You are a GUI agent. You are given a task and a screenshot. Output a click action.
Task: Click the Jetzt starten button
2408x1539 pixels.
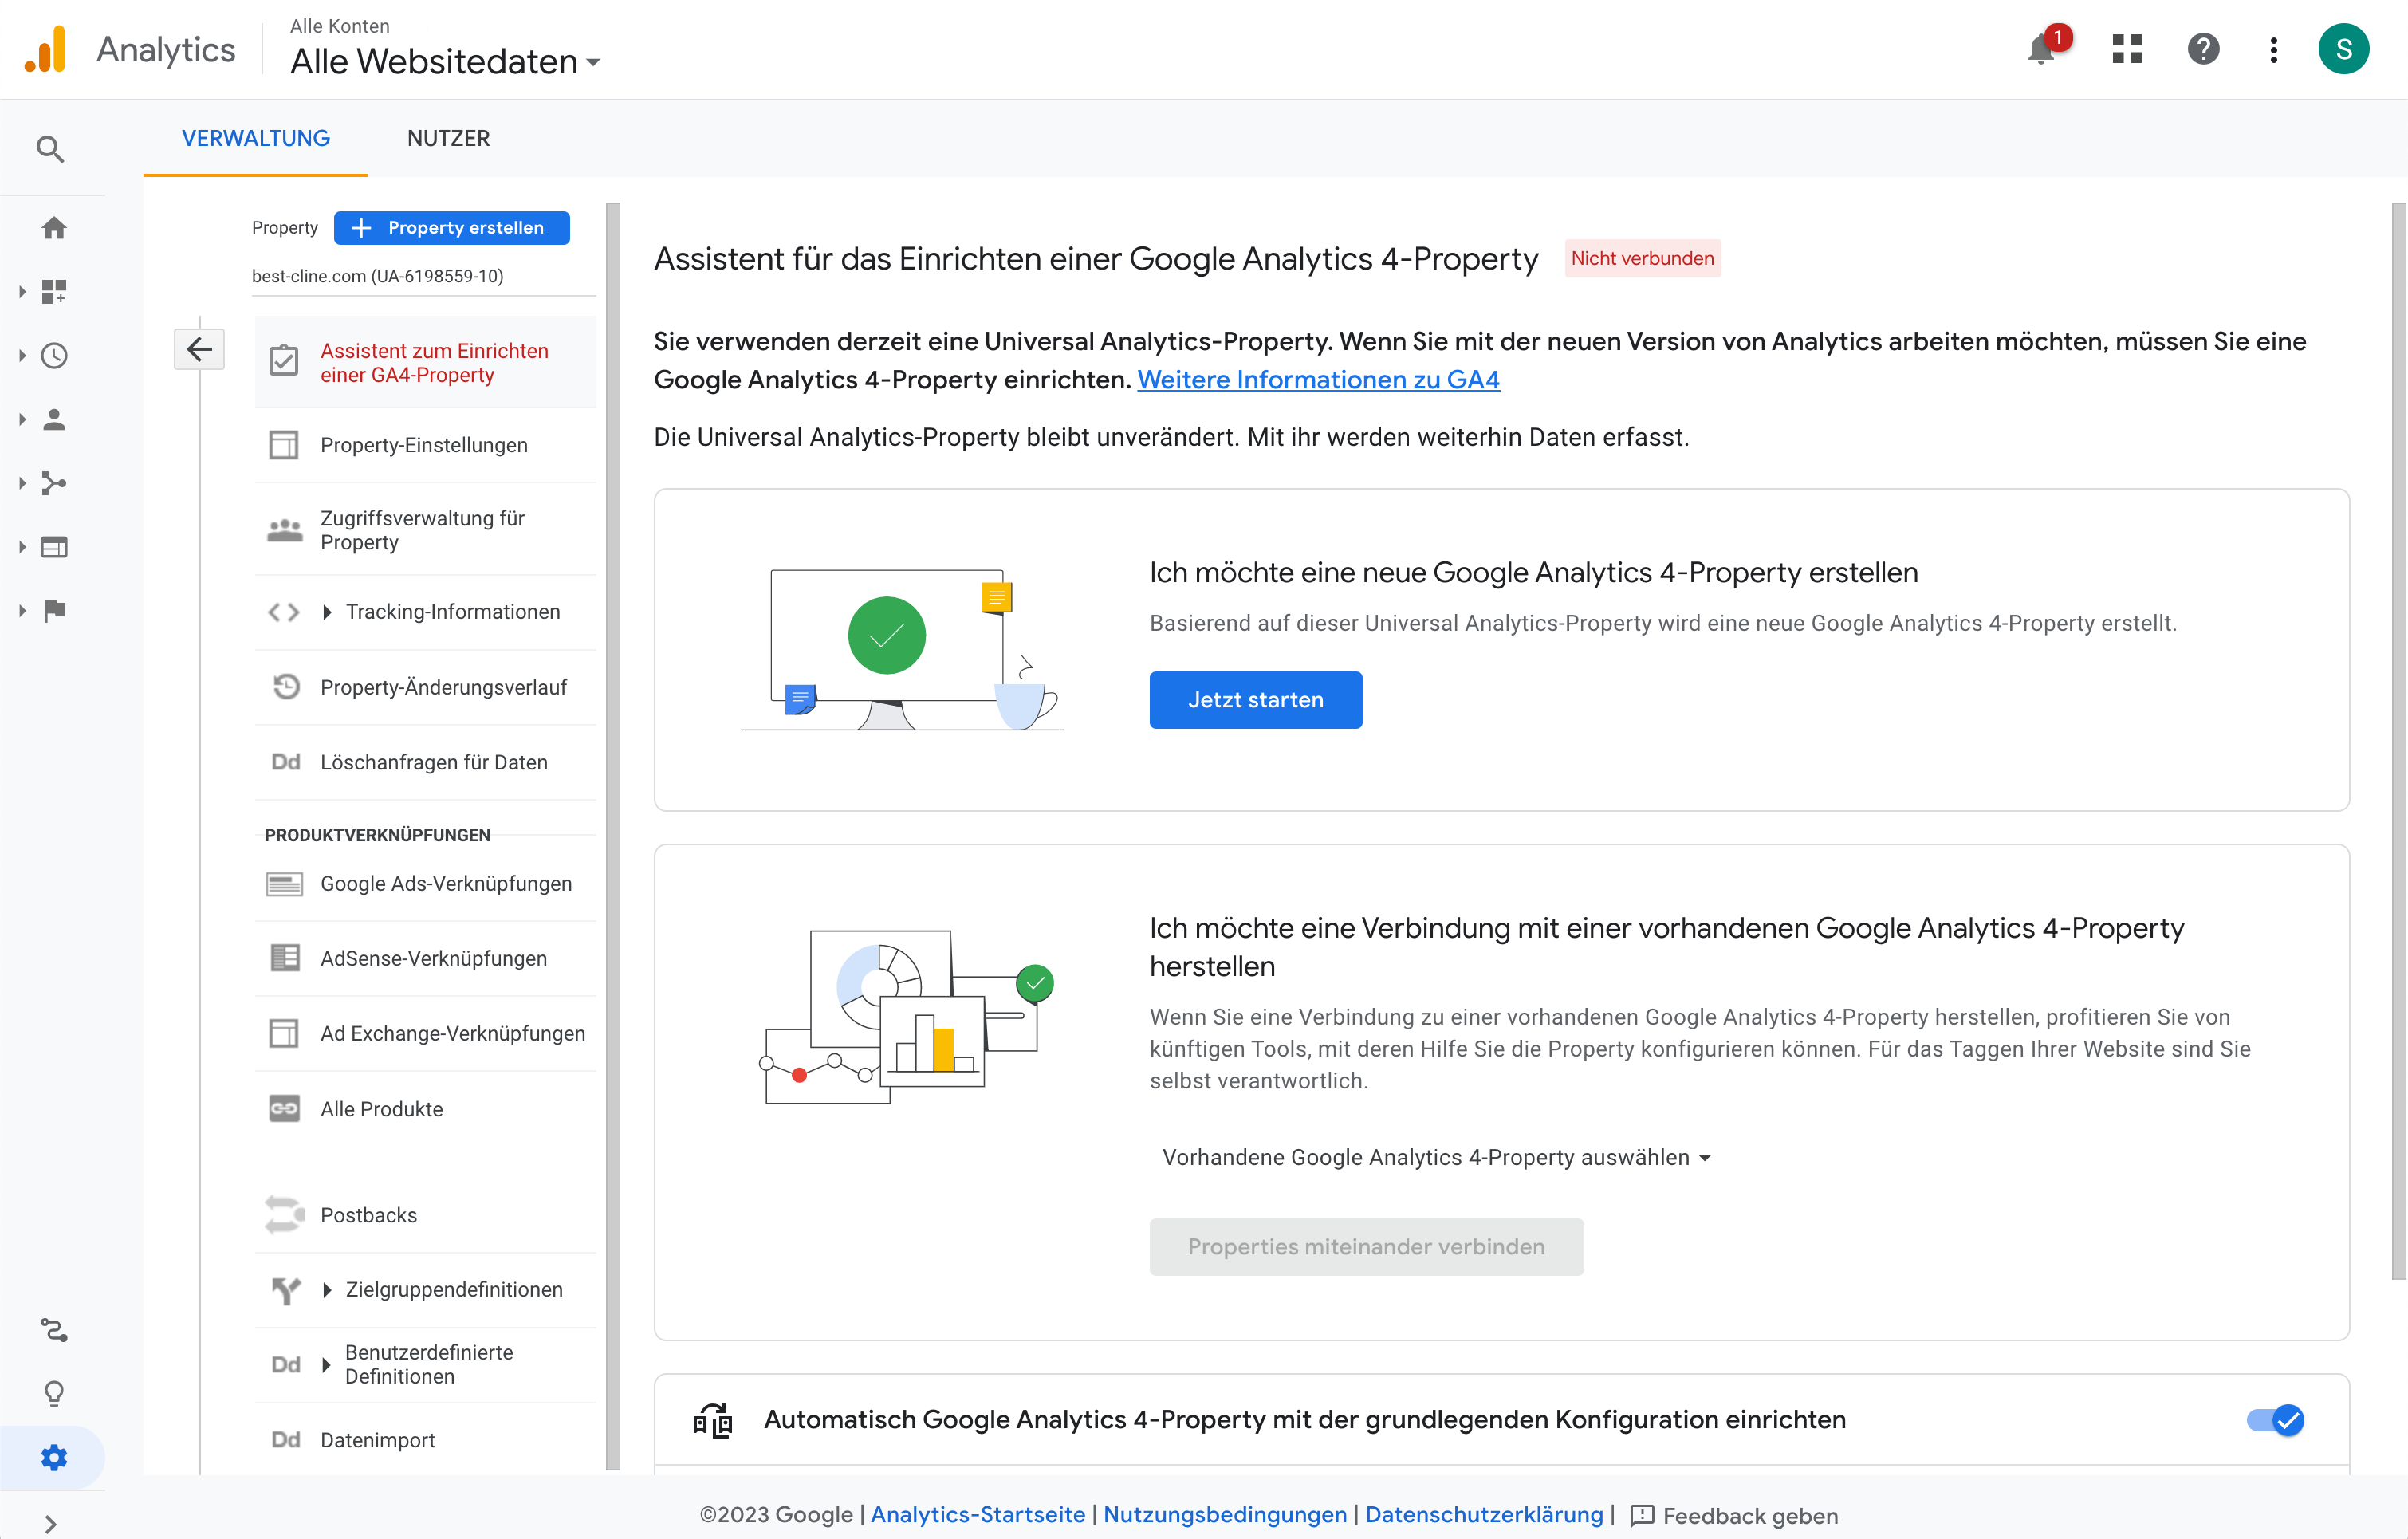tap(1255, 699)
